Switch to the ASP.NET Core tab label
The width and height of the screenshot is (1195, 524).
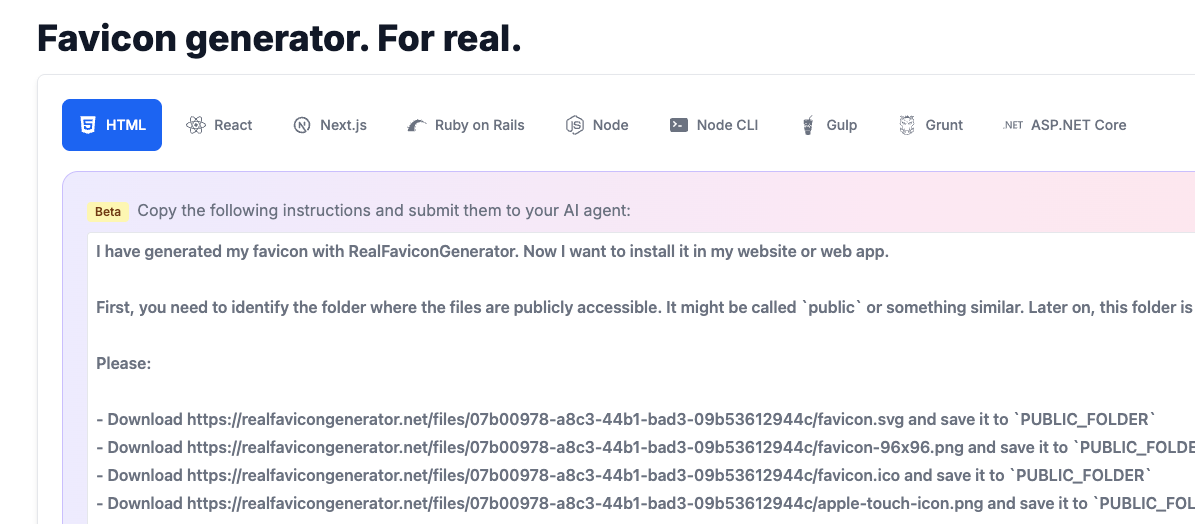[x=1078, y=125]
